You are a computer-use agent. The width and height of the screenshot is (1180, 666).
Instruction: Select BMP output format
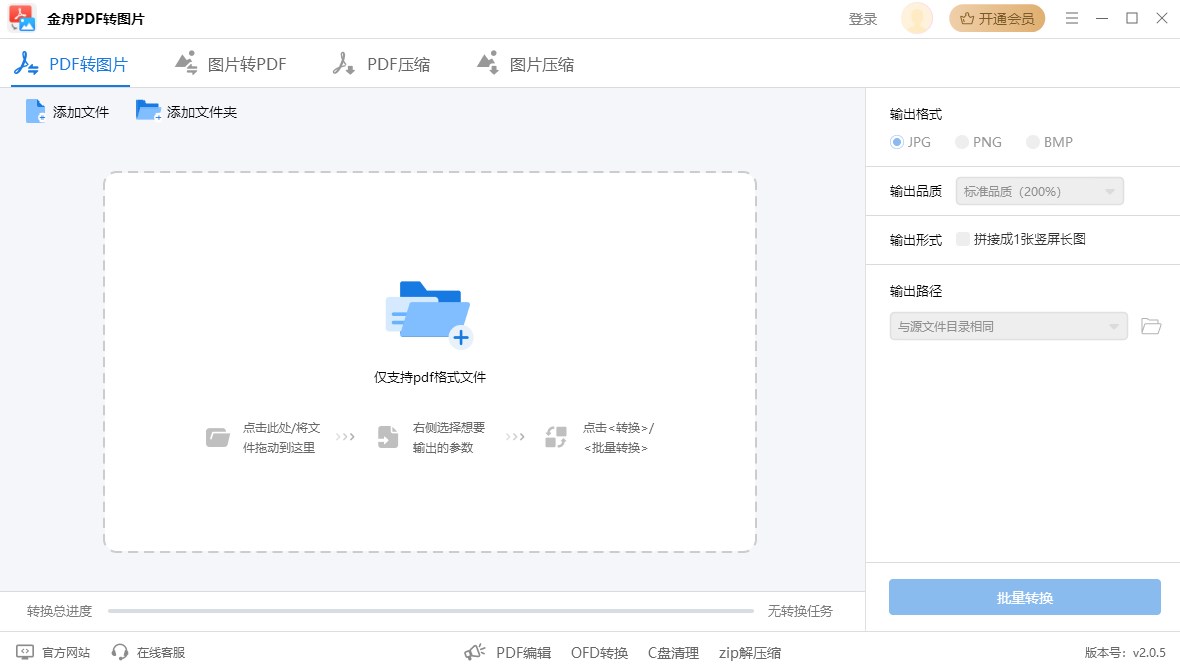[x=1032, y=142]
